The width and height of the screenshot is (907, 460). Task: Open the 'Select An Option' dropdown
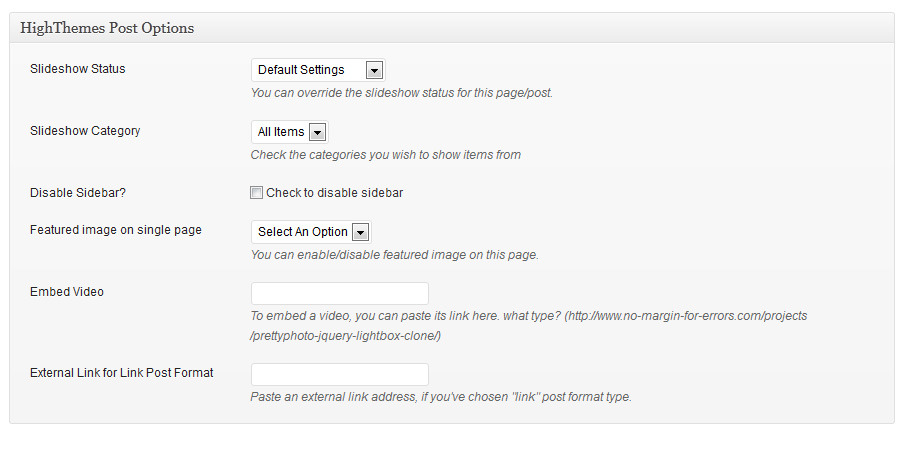(303, 232)
